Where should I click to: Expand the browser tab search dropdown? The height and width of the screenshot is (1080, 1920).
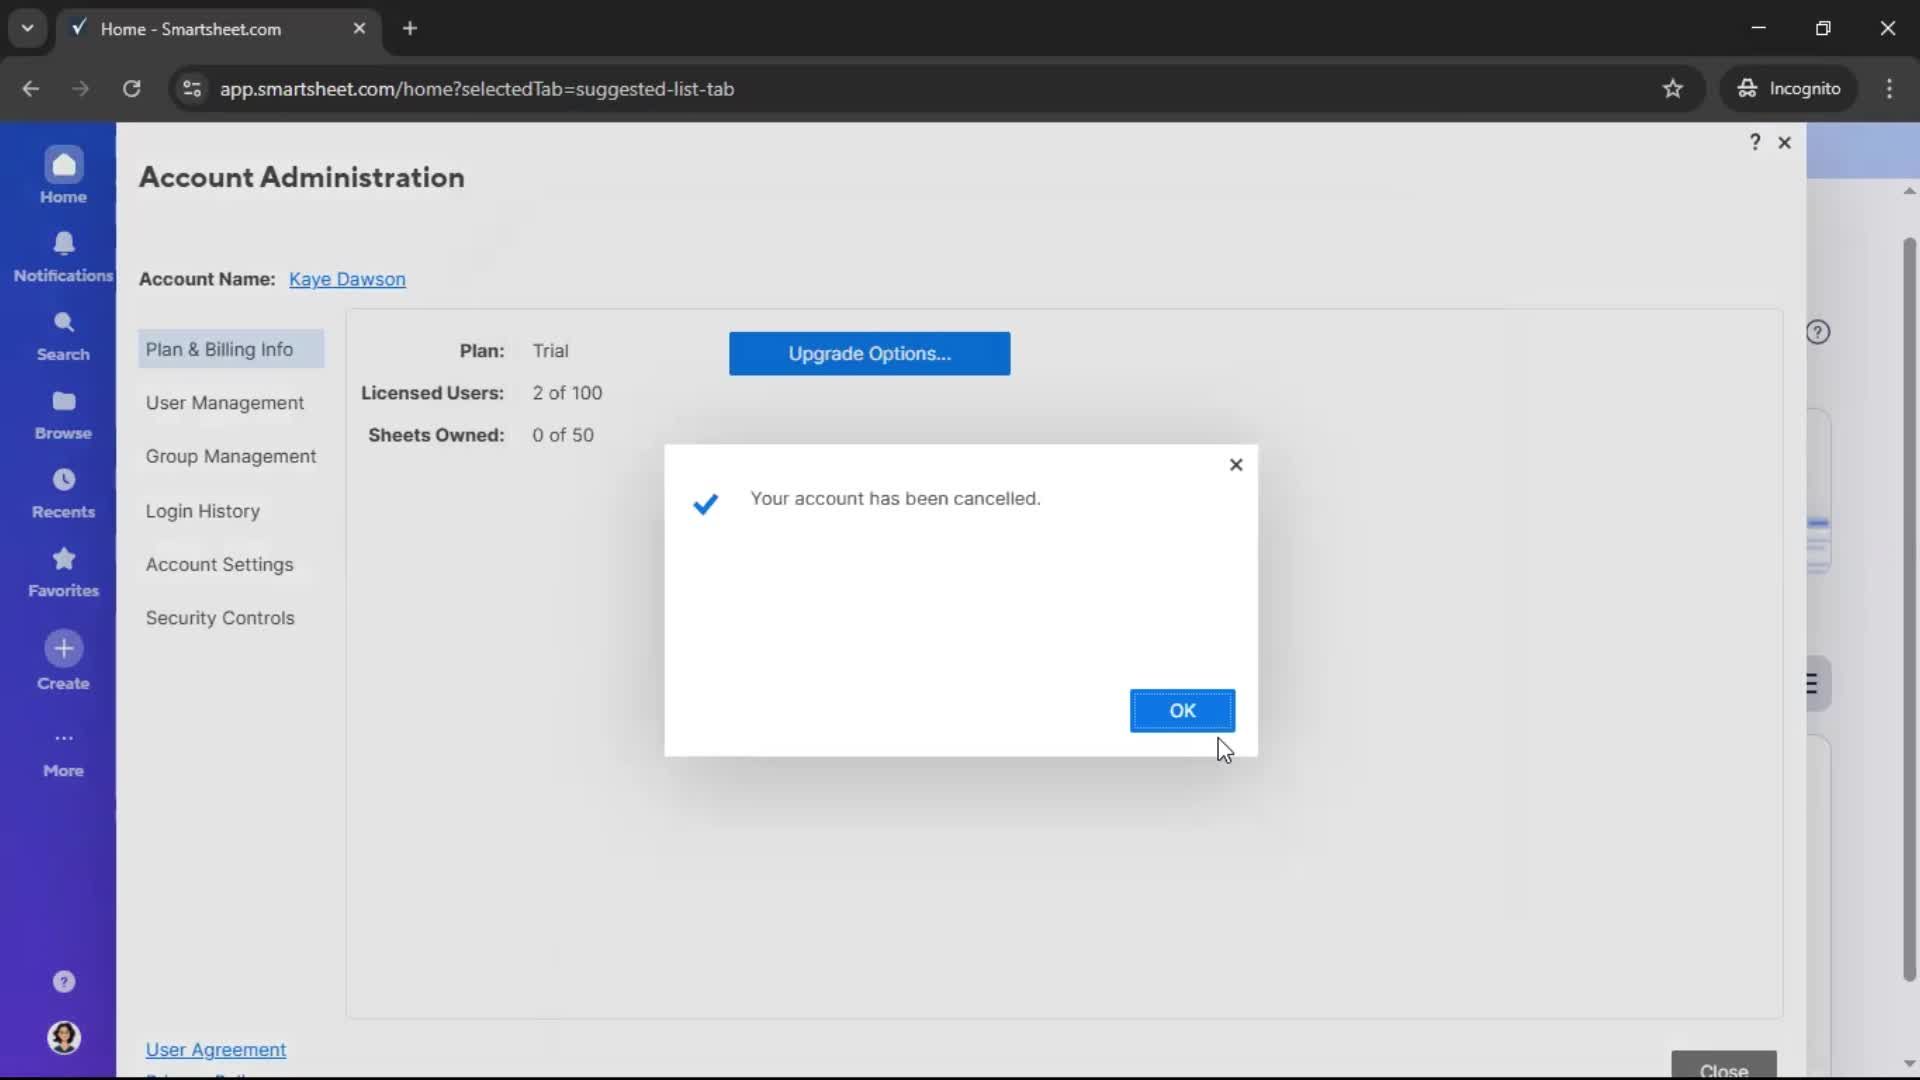[27, 28]
